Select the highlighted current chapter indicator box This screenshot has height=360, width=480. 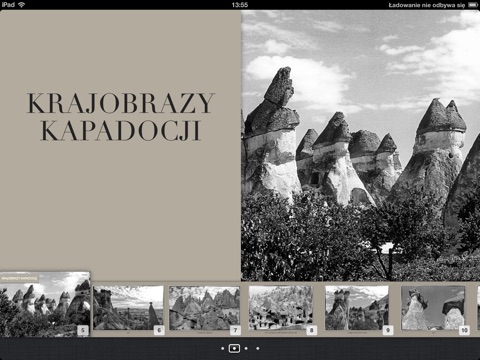[x=234, y=348]
